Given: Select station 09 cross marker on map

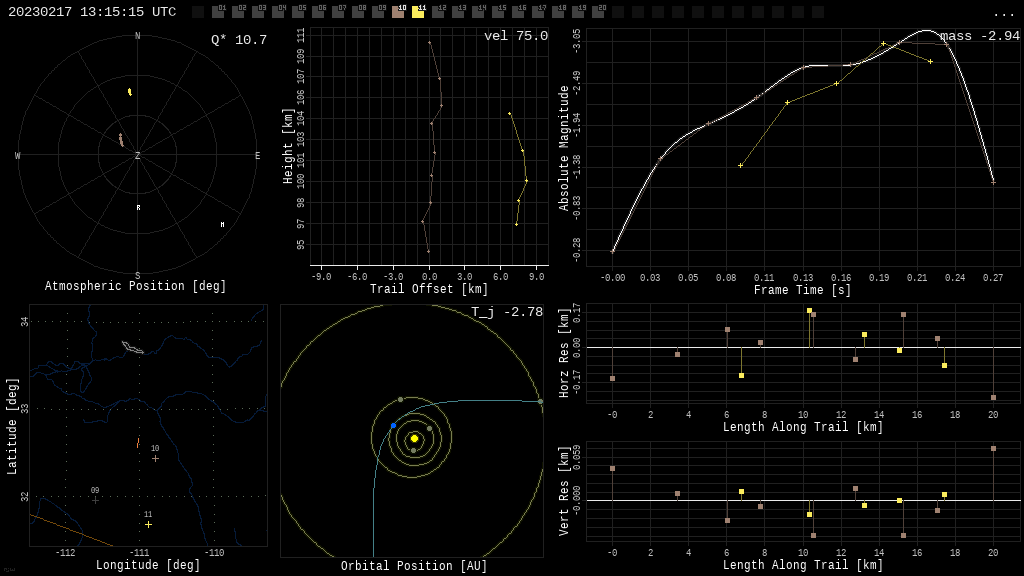Looking at the screenshot, I should (x=95, y=500).
